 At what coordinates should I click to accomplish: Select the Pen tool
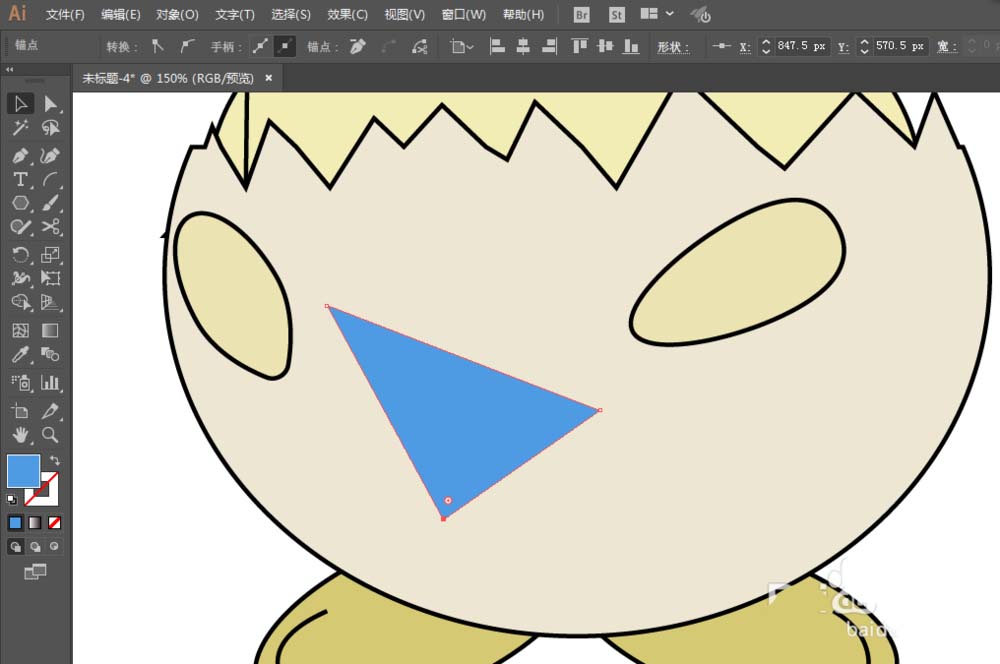click(x=20, y=156)
